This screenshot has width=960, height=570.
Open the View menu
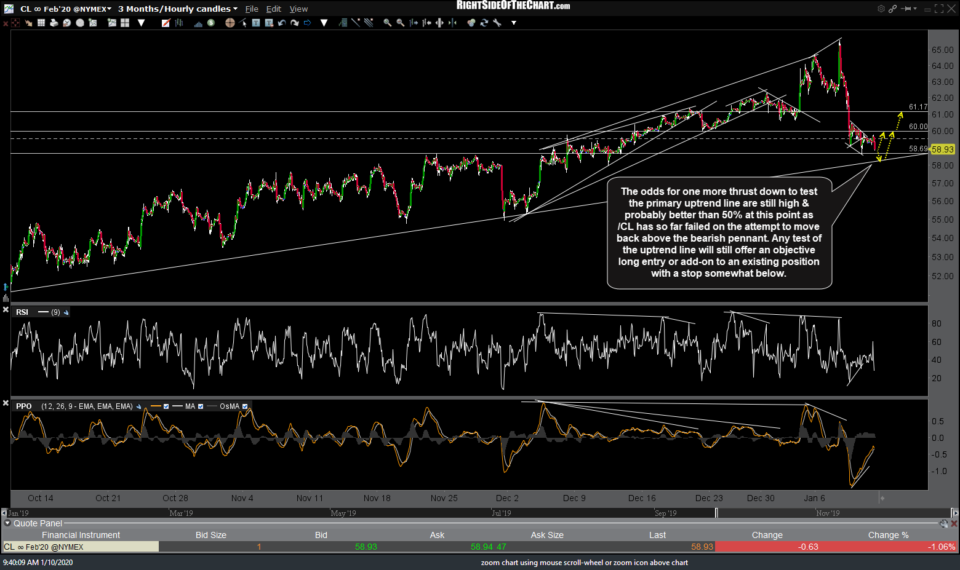click(298, 9)
